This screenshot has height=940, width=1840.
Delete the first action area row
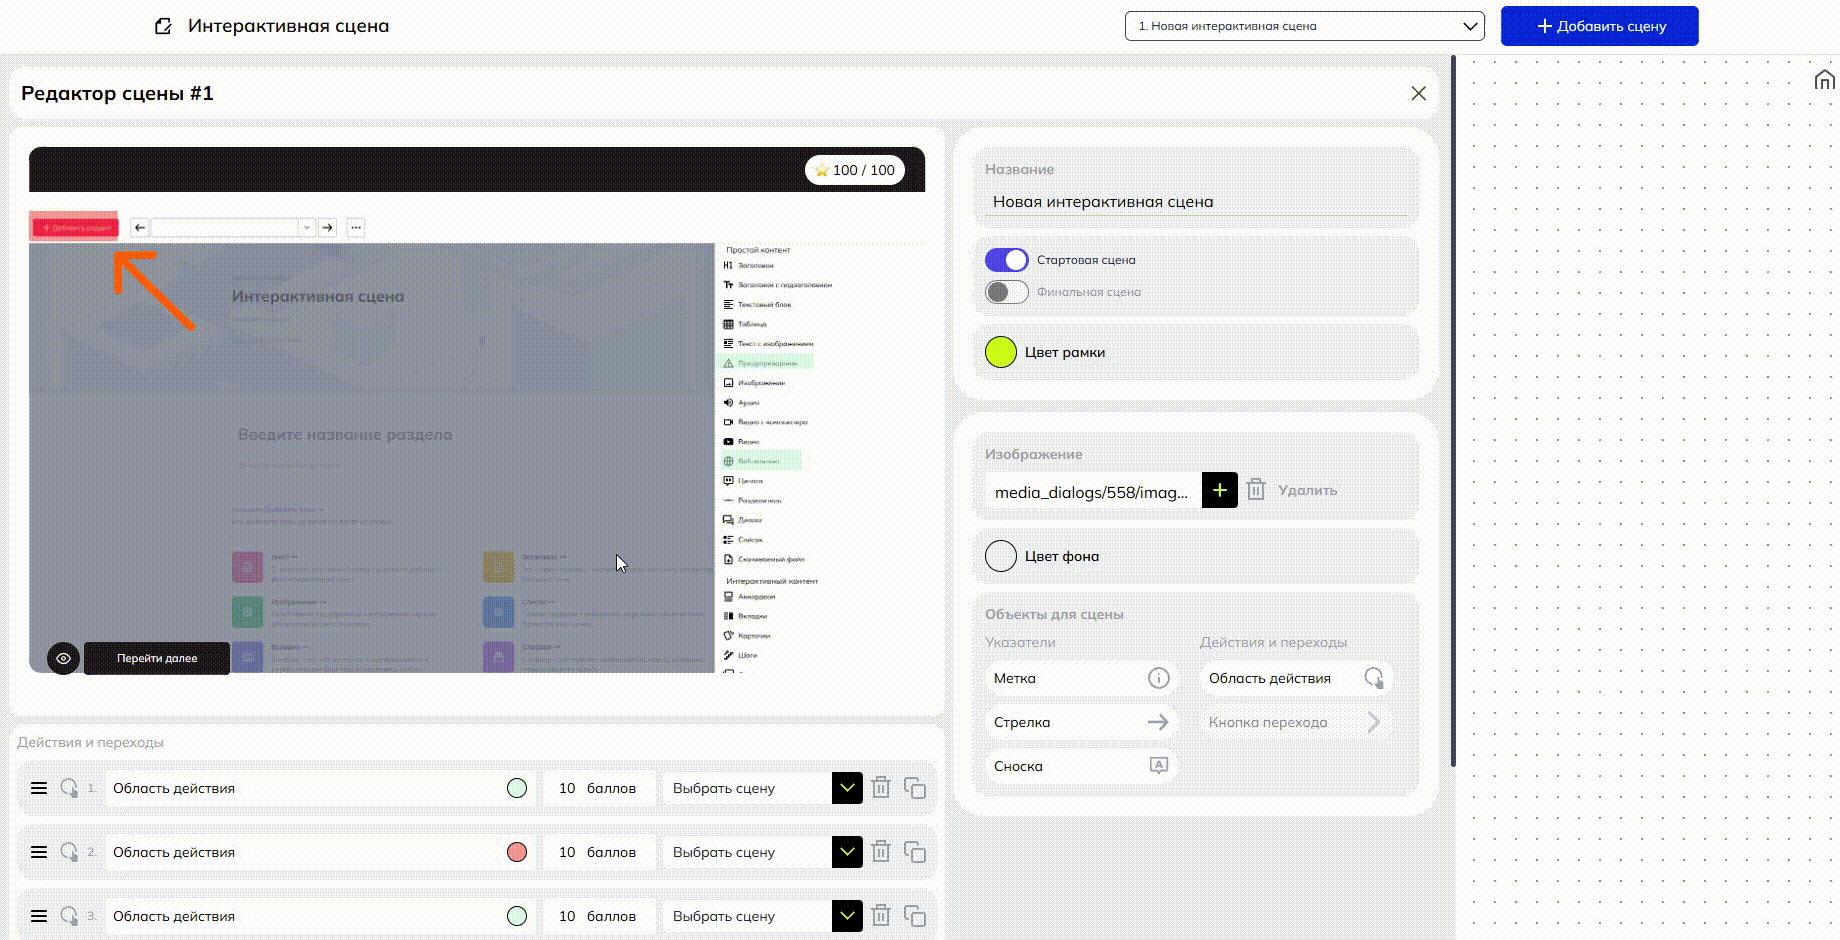[881, 788]
